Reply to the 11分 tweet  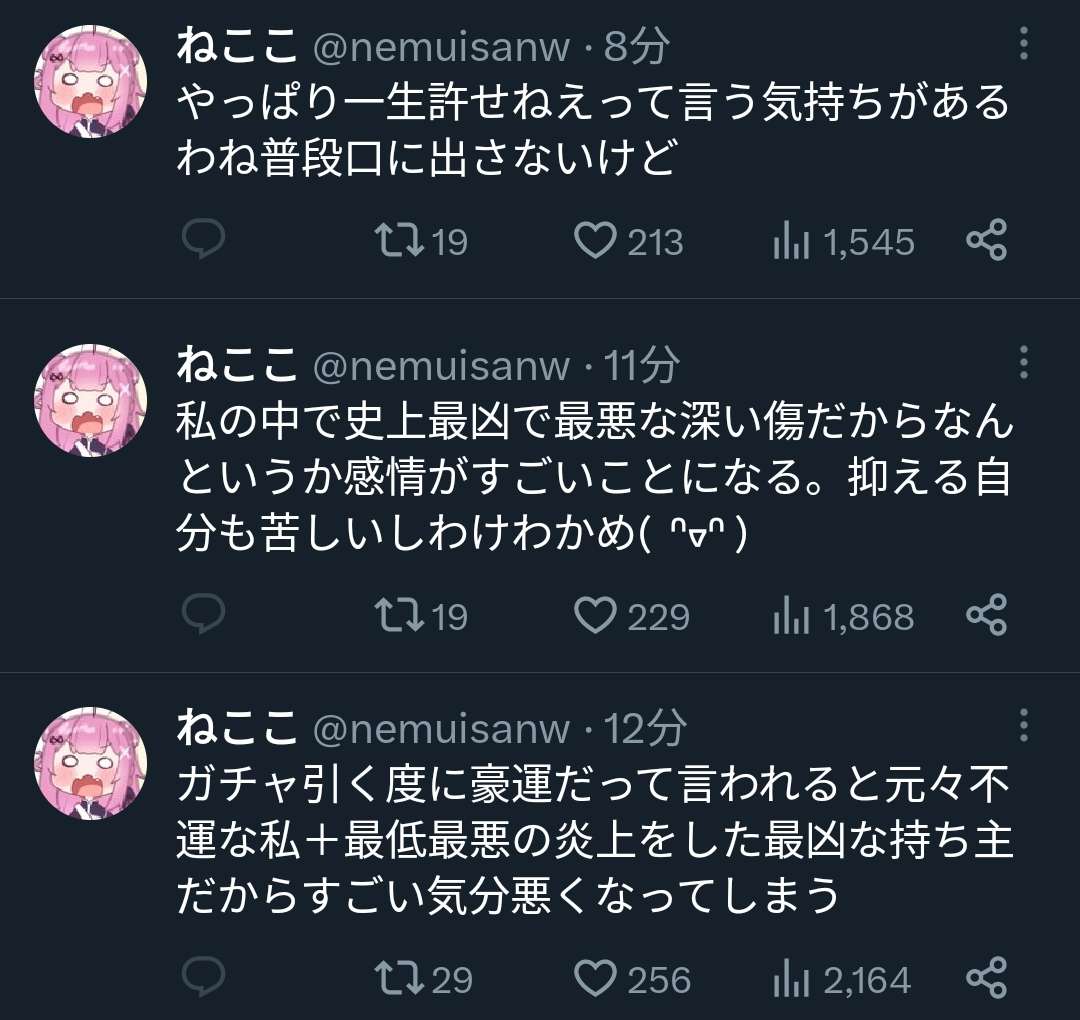point(204,615)
